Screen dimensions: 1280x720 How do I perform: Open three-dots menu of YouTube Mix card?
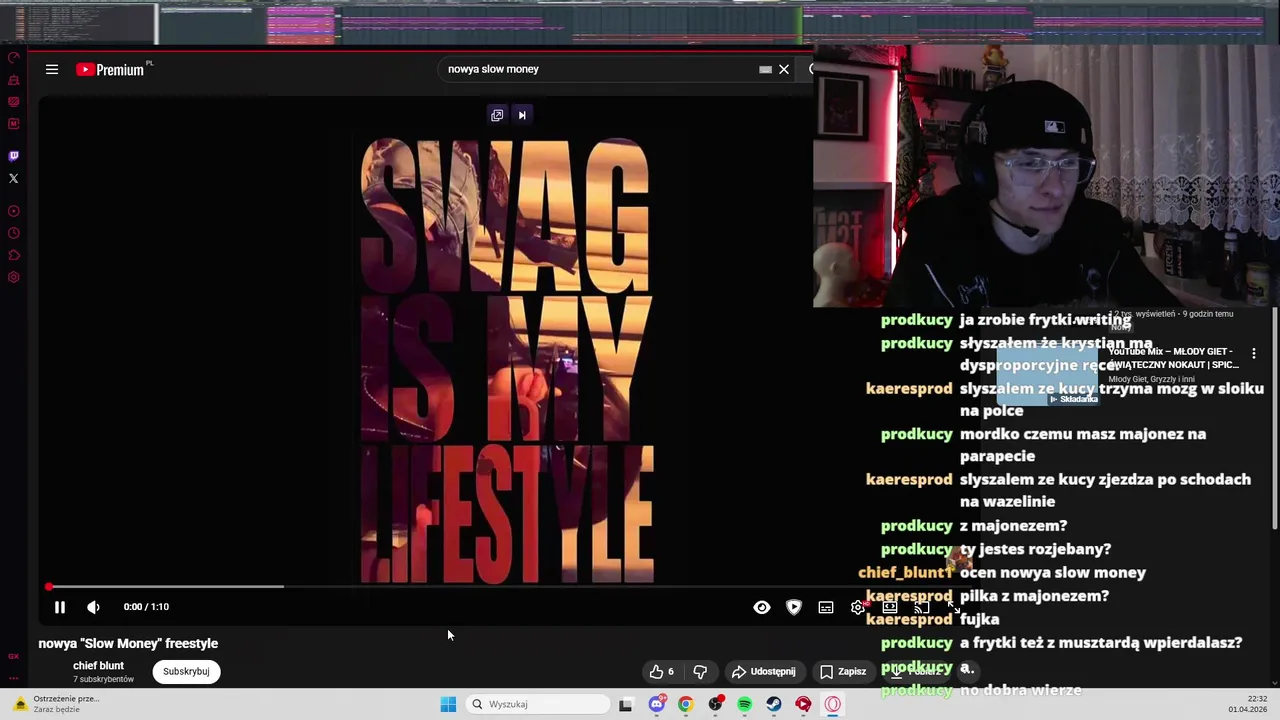click(x=1254, y=353)
